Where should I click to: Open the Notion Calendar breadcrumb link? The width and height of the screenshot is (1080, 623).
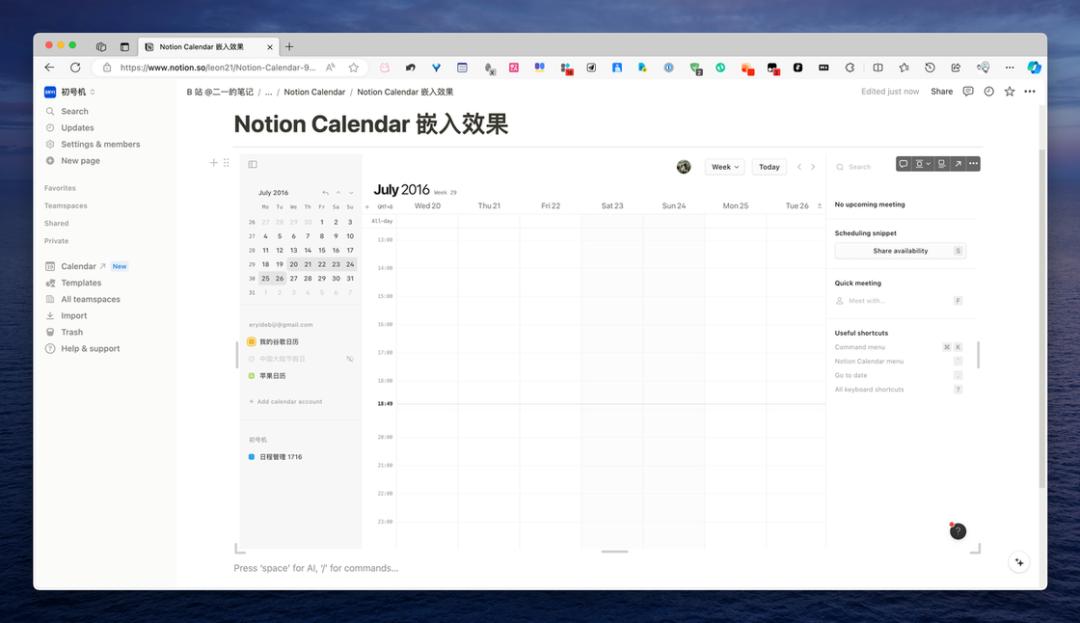[x=314, y=92]
